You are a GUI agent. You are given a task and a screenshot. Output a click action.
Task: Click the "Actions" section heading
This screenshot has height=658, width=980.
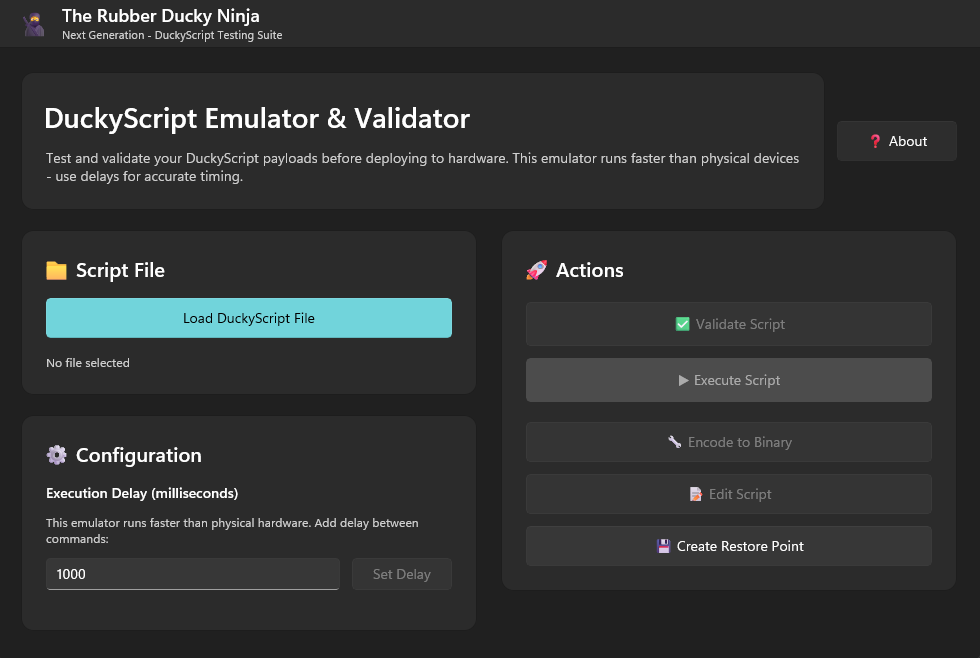click(589, 270)
